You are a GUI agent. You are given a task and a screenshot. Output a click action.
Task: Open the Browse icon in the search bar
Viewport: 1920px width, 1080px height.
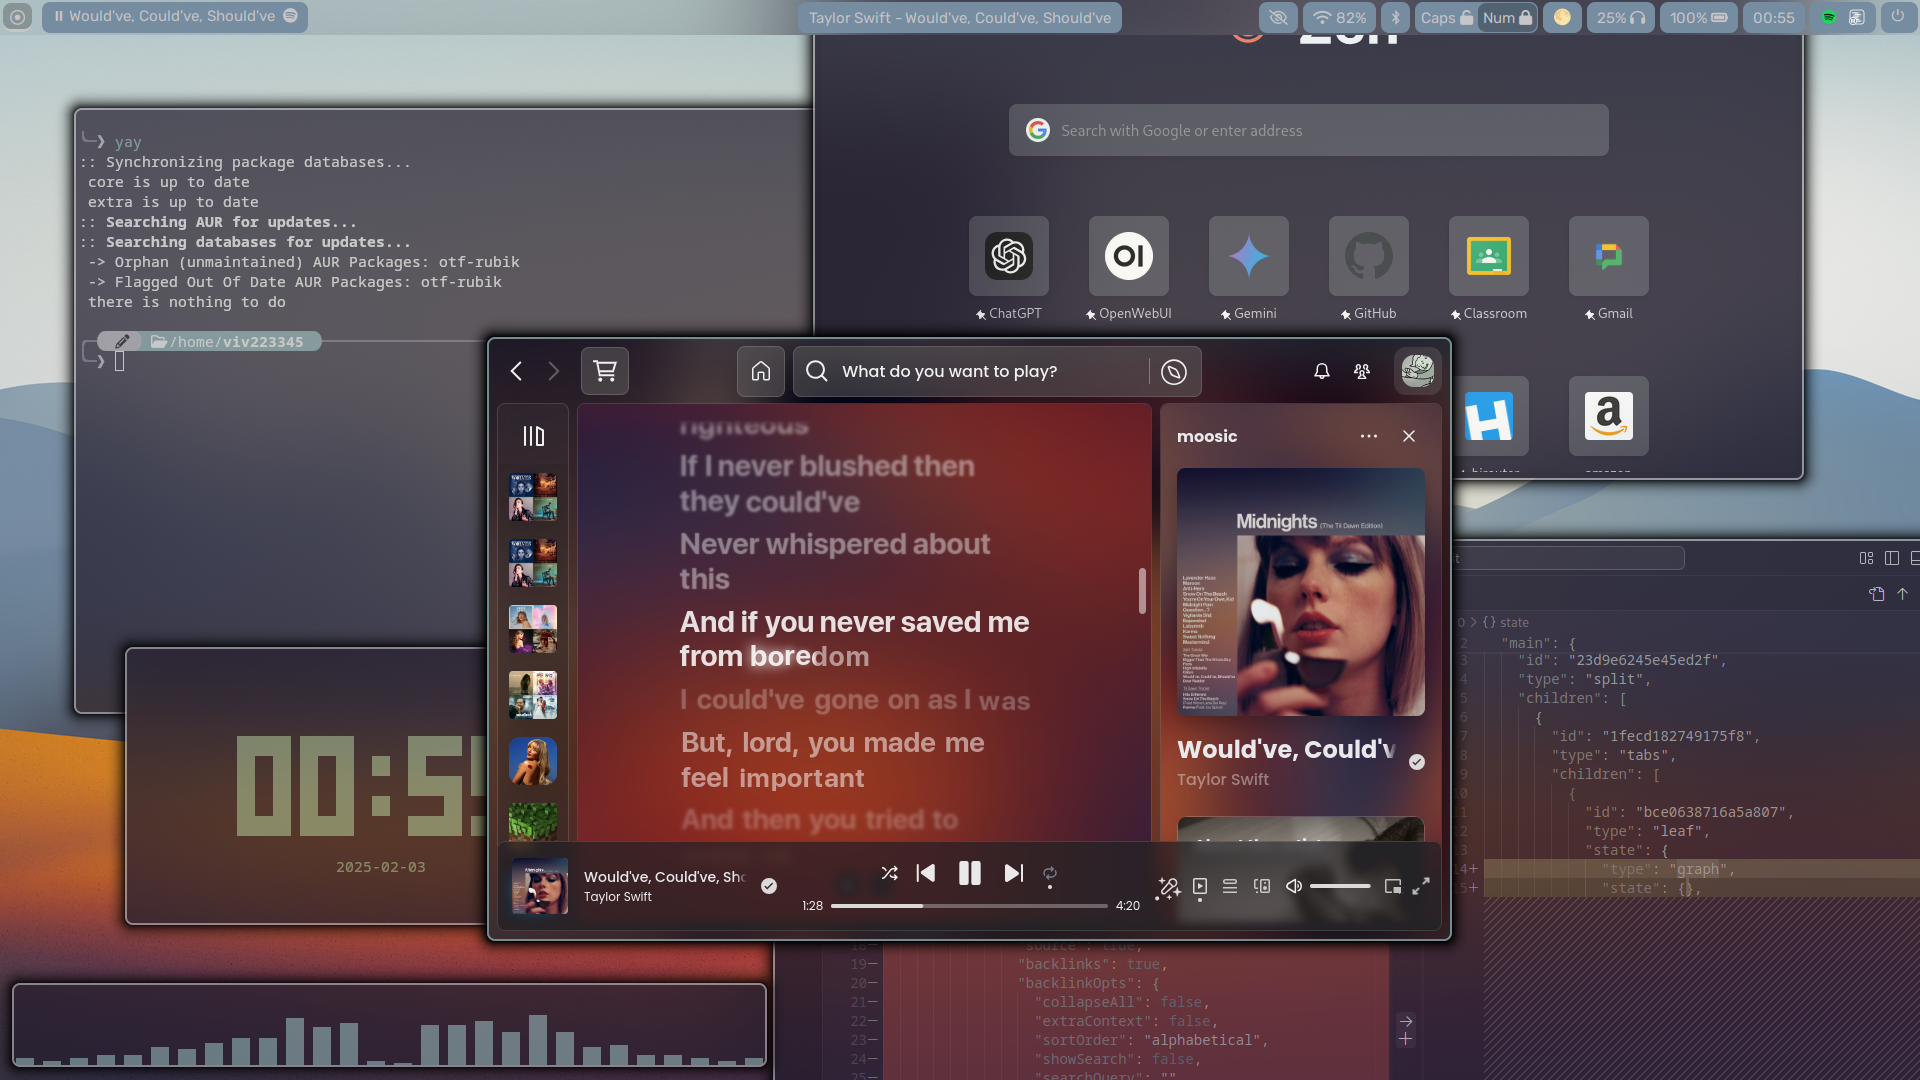point(1174,372)
